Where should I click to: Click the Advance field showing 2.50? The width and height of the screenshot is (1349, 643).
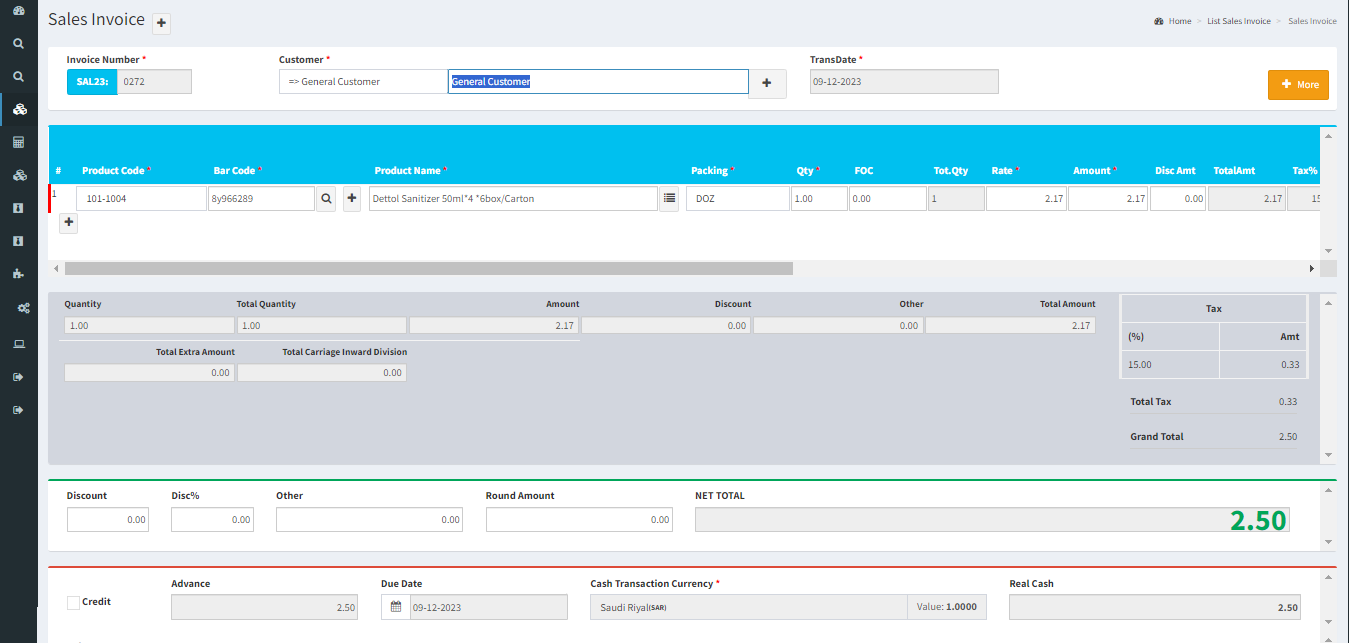[x=264, y=607]
